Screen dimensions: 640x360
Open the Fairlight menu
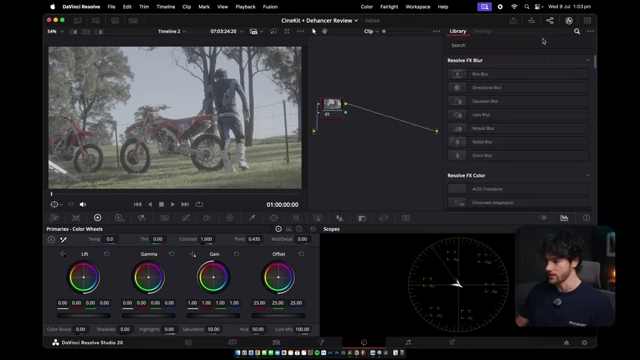(389, 7)
